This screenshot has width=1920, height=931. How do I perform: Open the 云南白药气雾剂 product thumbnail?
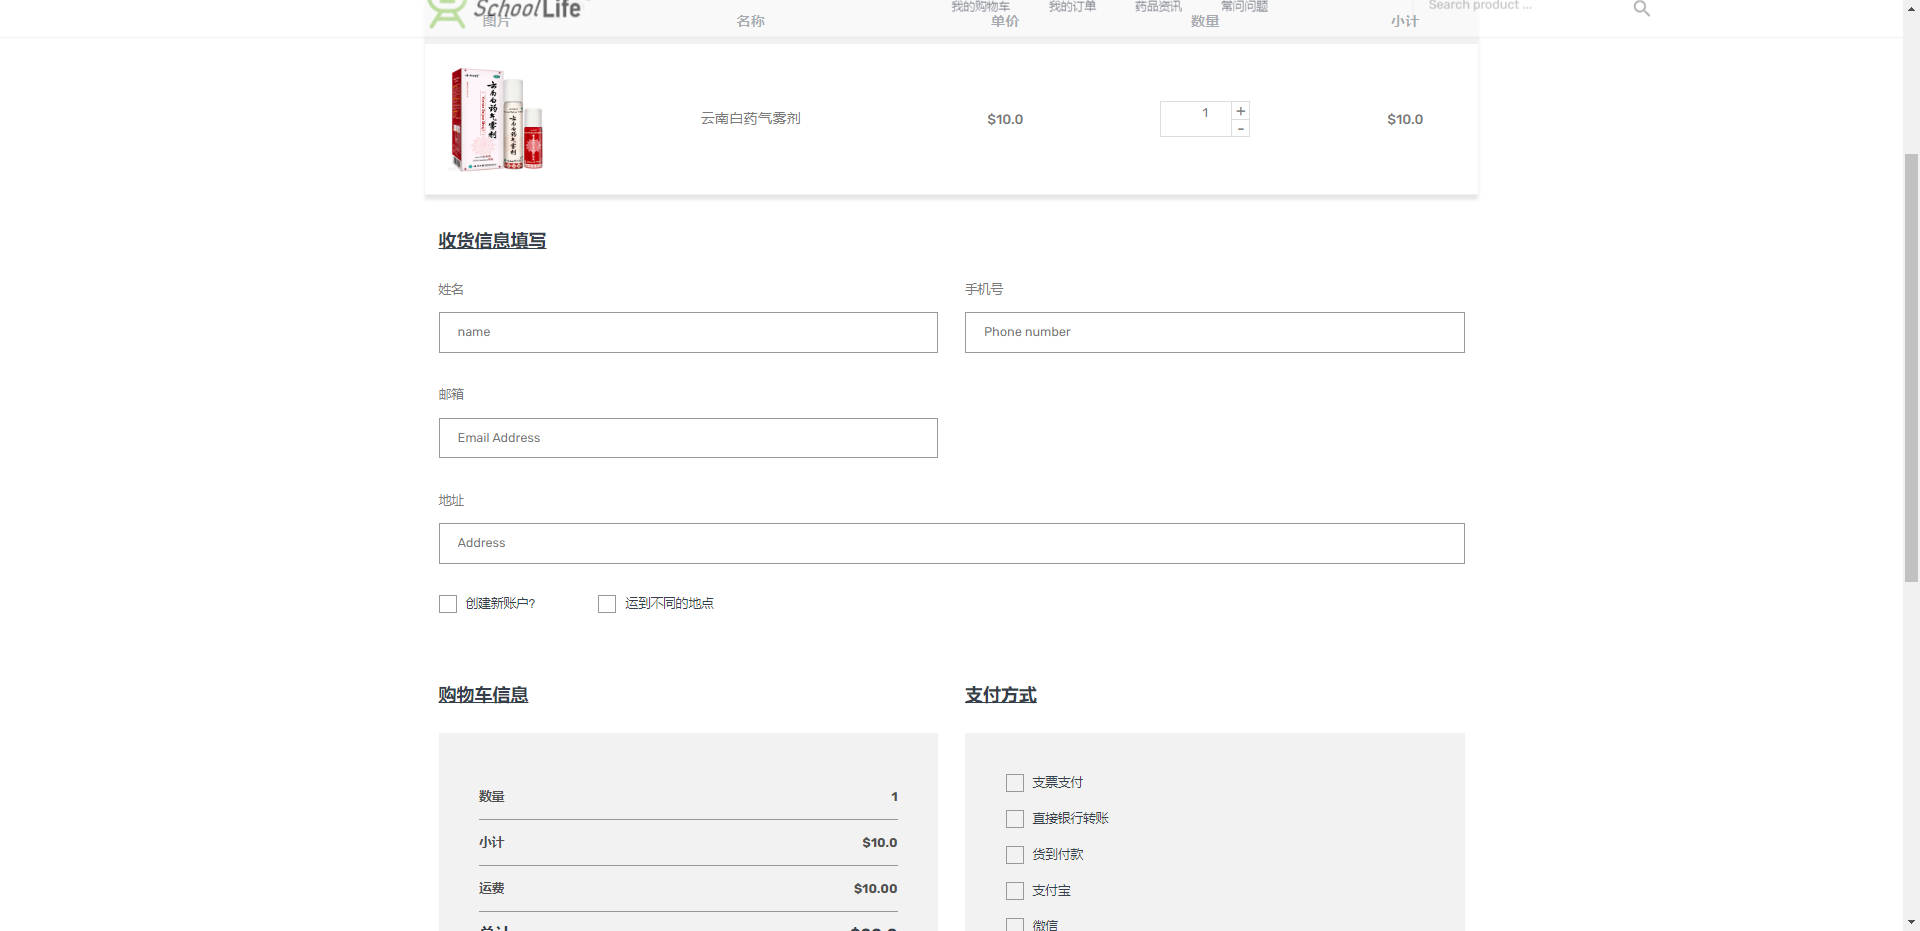pos(497,119)
